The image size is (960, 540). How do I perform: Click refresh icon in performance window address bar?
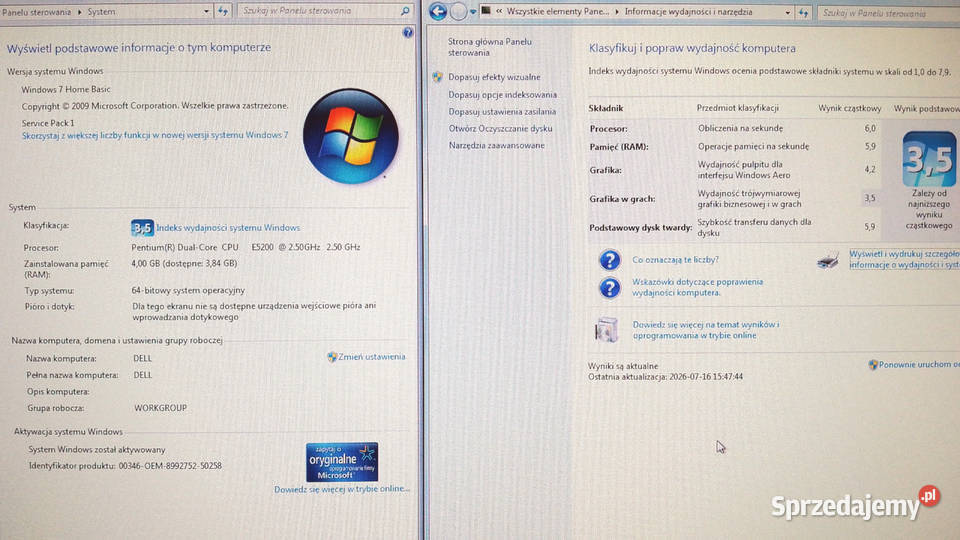pyautogui.click(x=803, y=12)
